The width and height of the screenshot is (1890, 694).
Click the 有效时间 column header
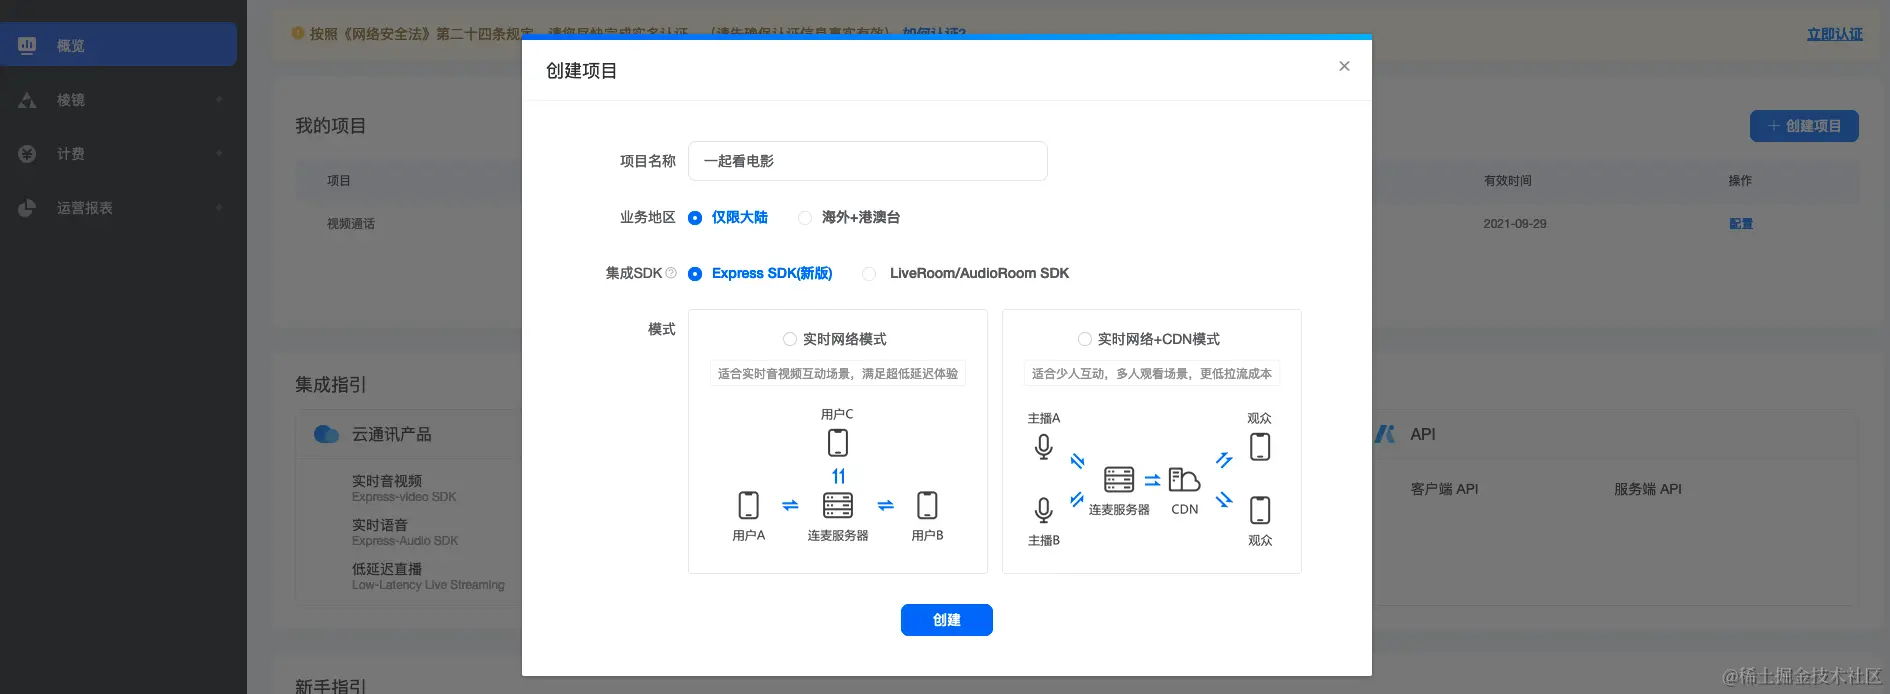tap(1507, 181)
